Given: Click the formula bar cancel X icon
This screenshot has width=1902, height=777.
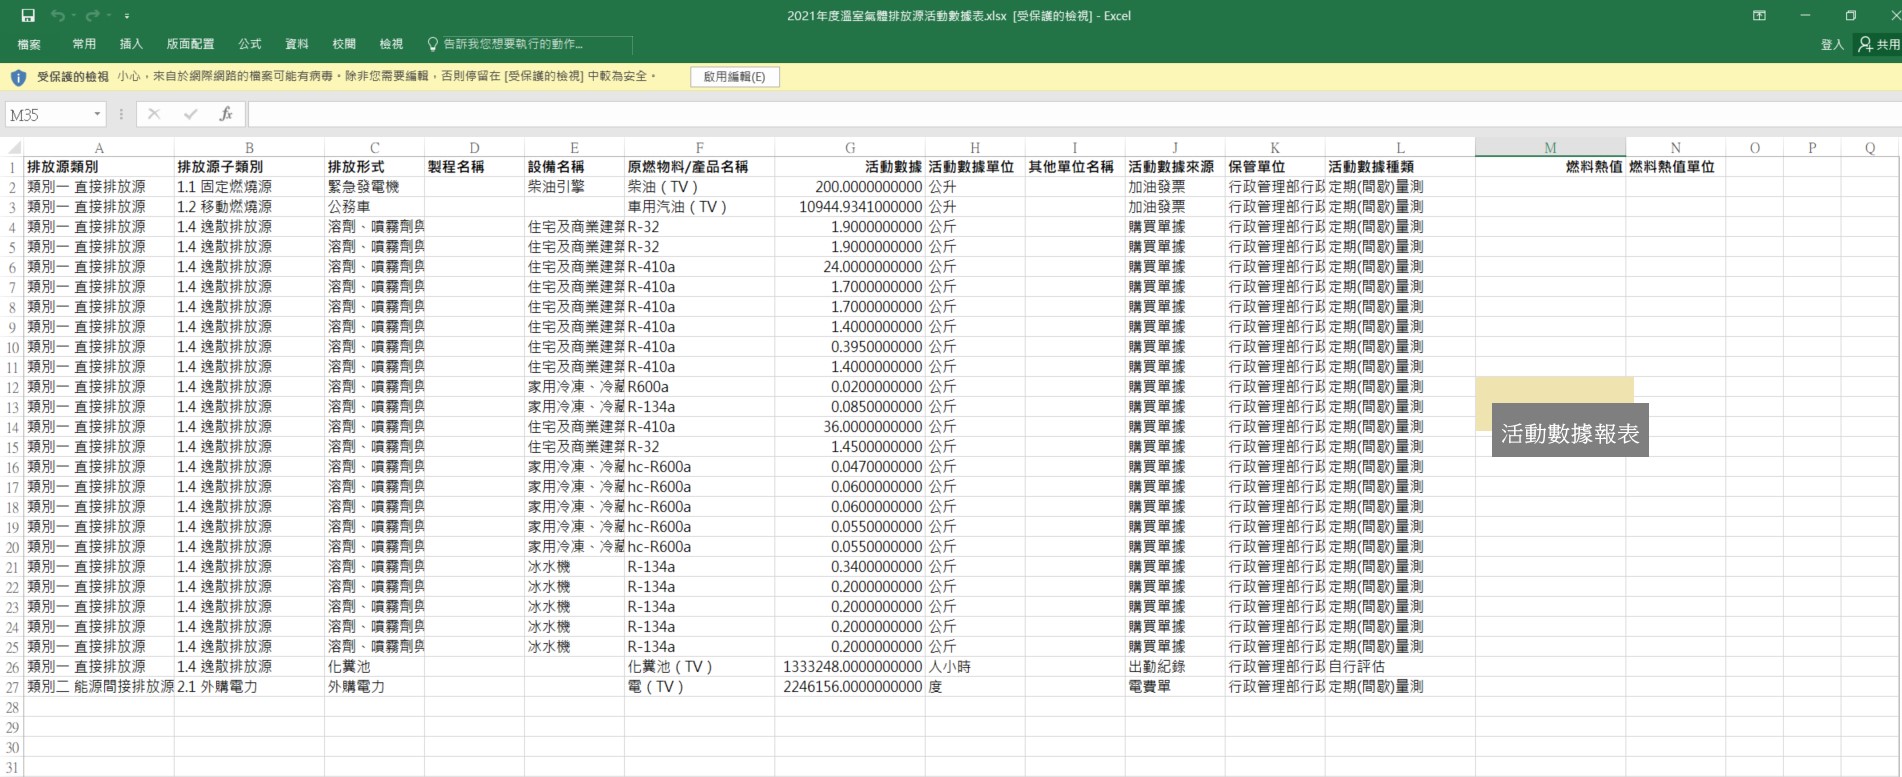Looking at the screenshot, I should click(154, 114).
